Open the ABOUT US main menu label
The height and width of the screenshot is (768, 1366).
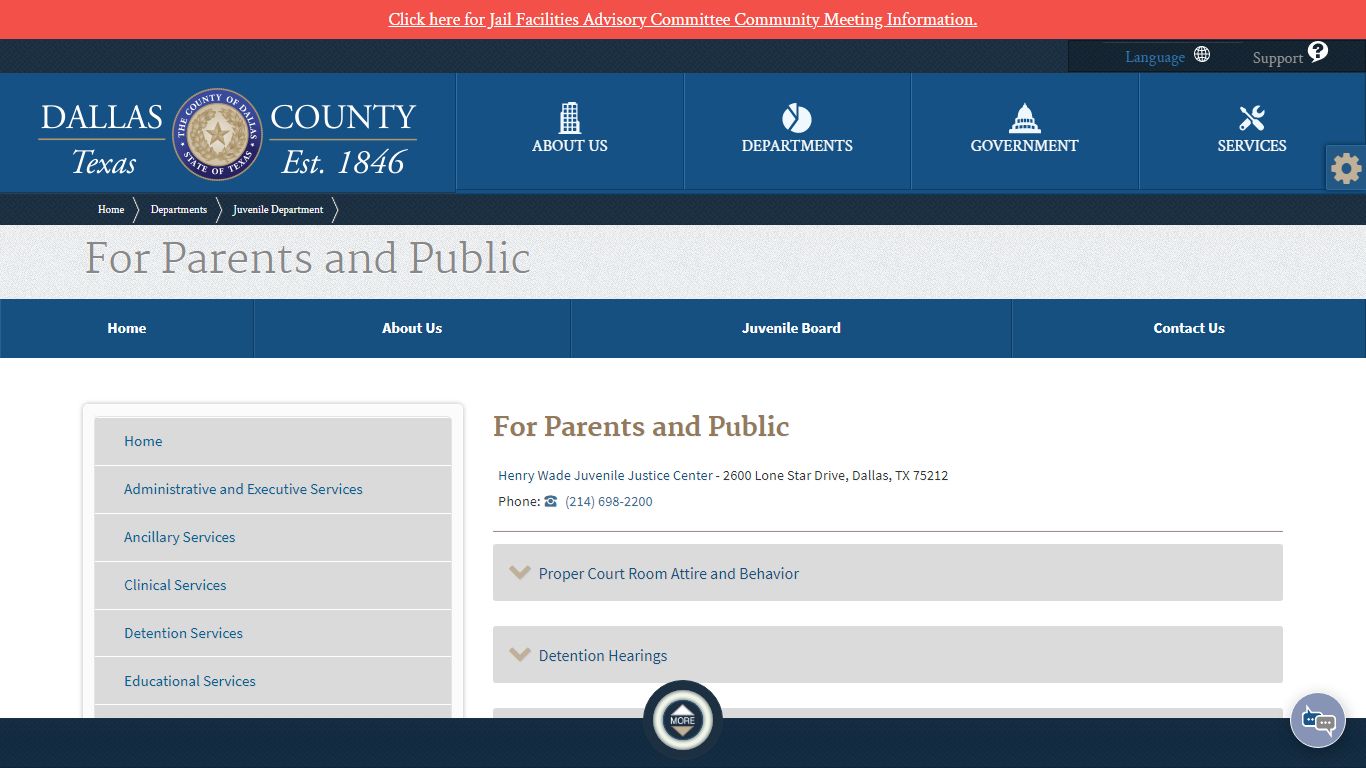tap(570, 146)
